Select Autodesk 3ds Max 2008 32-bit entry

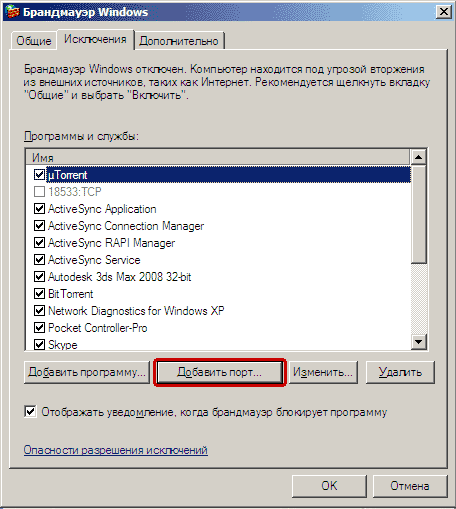pyautogui.click(x=120, y=277)
